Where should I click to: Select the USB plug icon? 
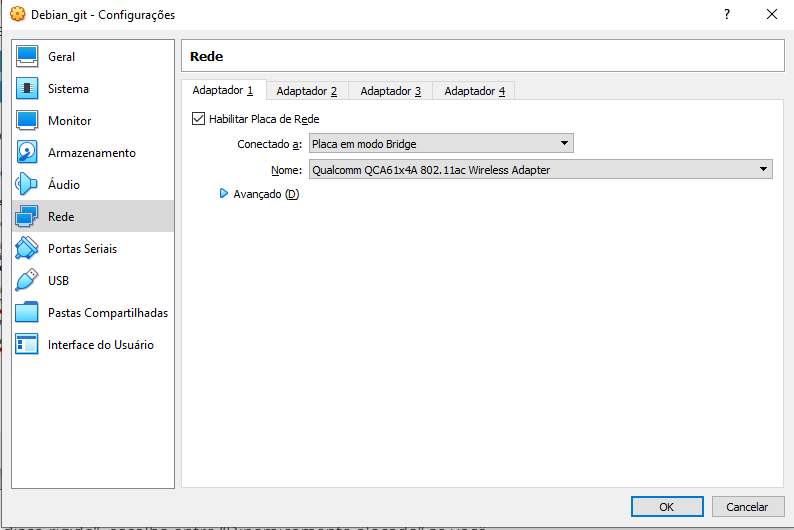27,280
